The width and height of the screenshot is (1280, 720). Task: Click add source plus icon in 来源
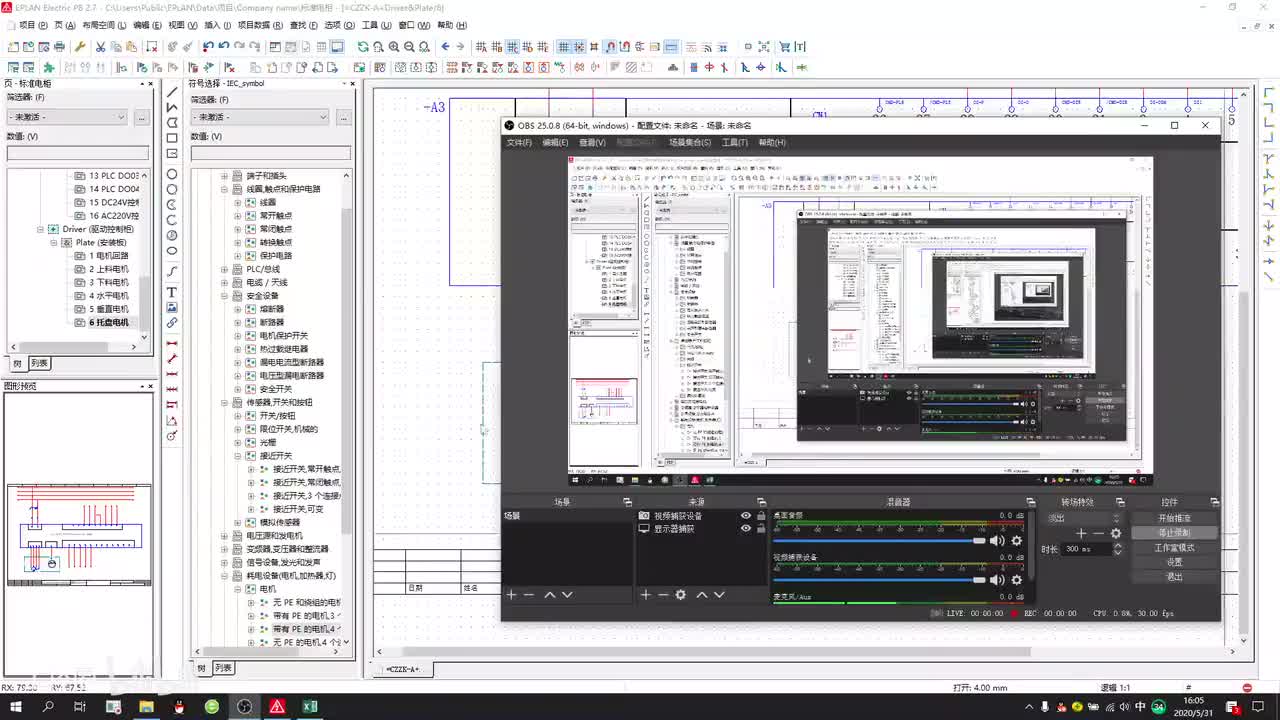645,595
